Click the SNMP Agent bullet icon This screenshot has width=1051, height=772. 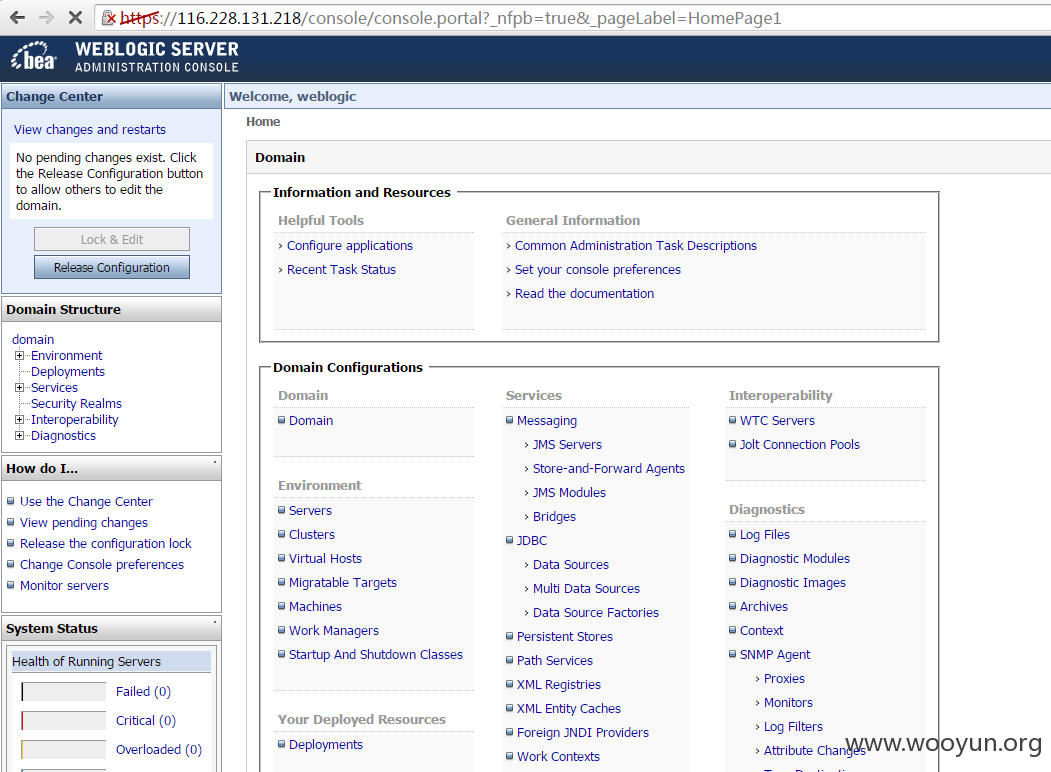tap(733, 654)
